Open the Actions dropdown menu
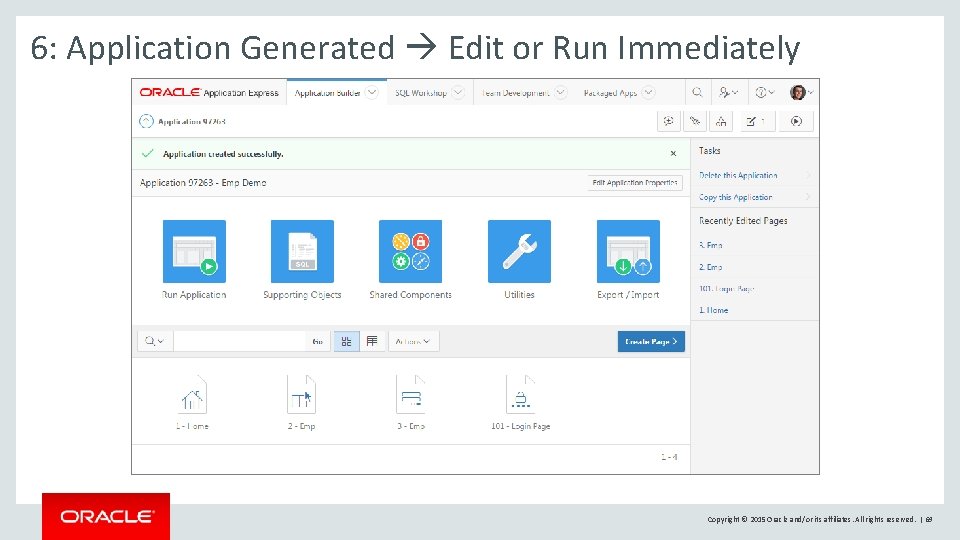Viewport: 960px width, 540px height. 413,342
